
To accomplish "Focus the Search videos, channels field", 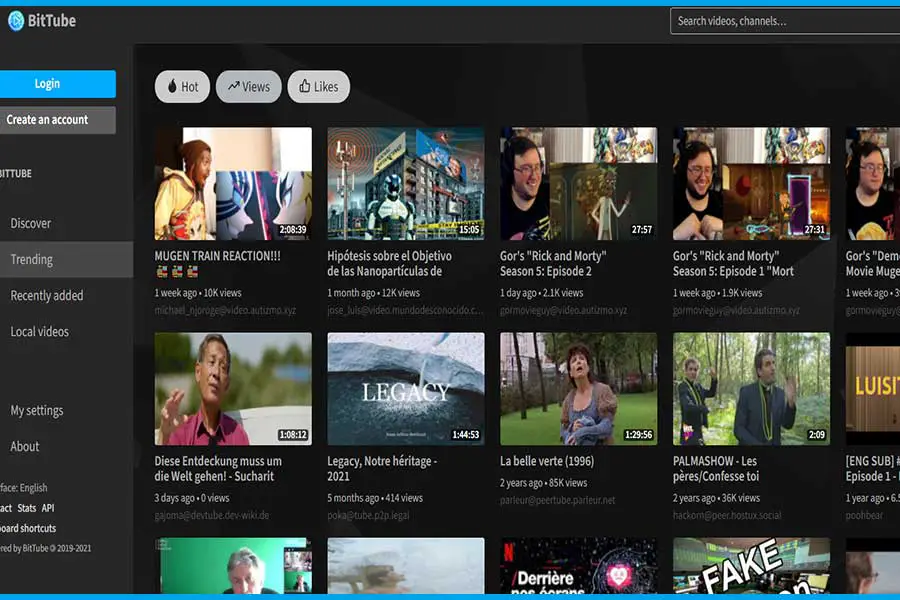I will tap(785, 21).
